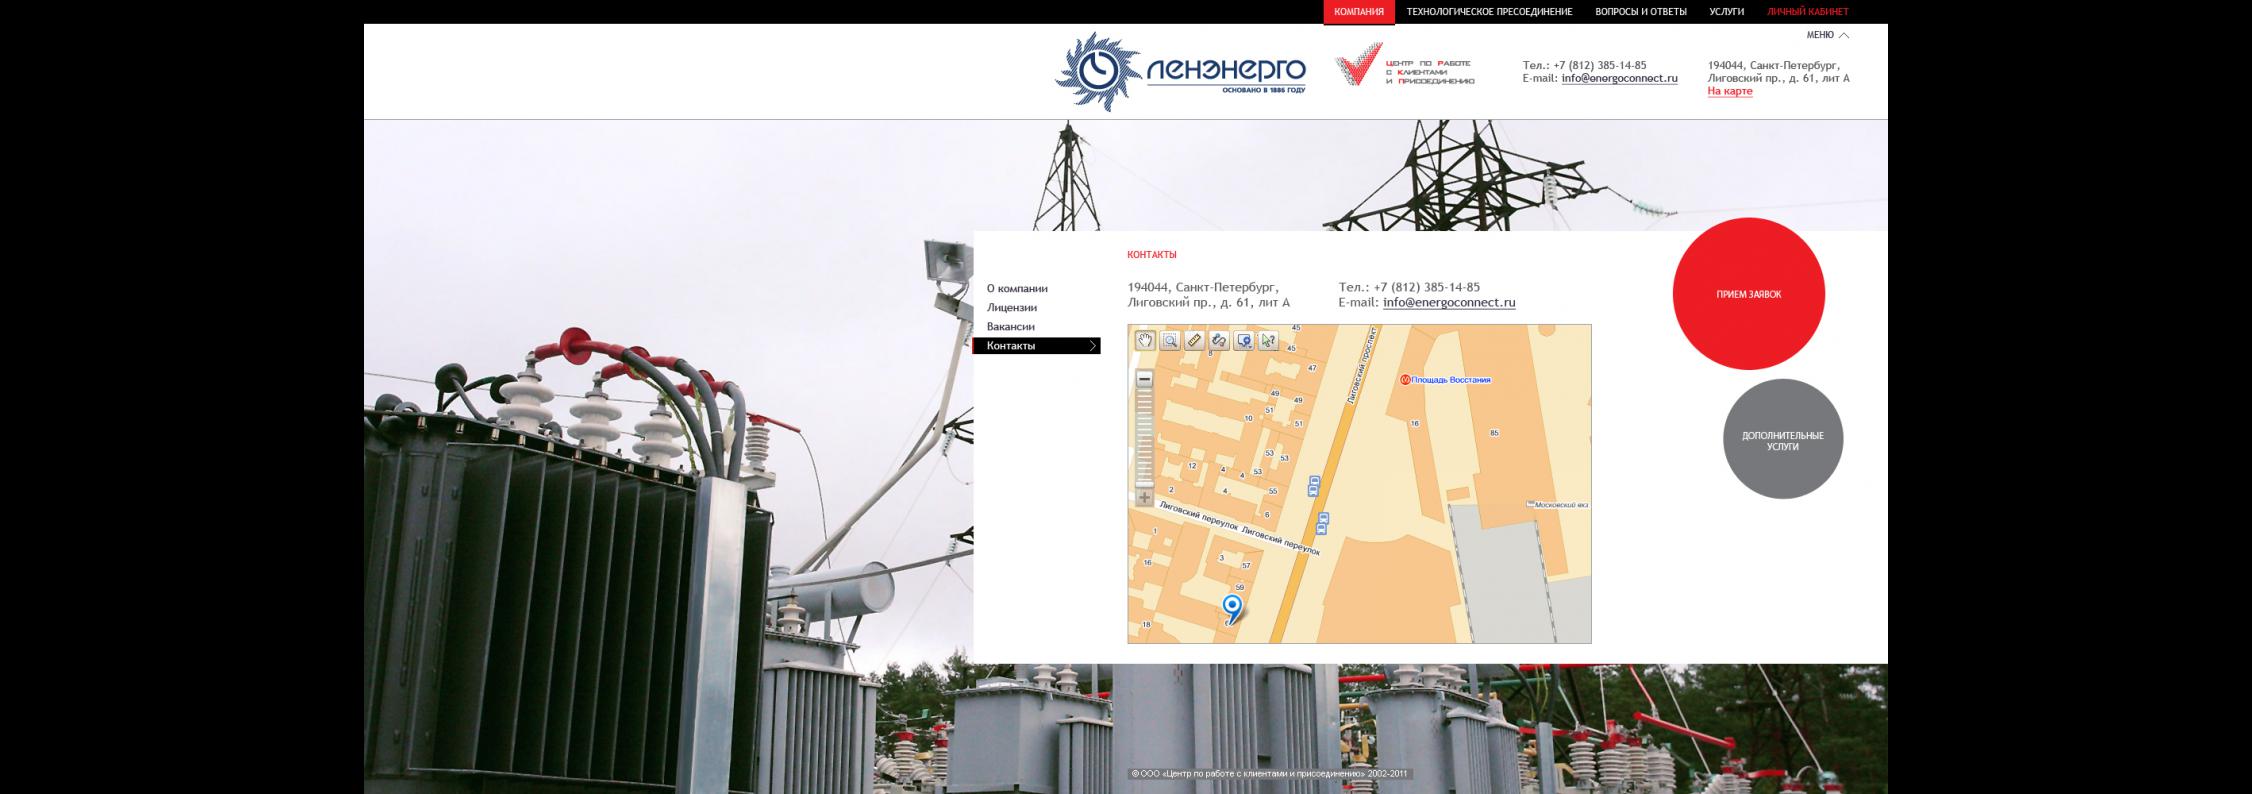Open the На карте link in header

tap(1729, 91)
